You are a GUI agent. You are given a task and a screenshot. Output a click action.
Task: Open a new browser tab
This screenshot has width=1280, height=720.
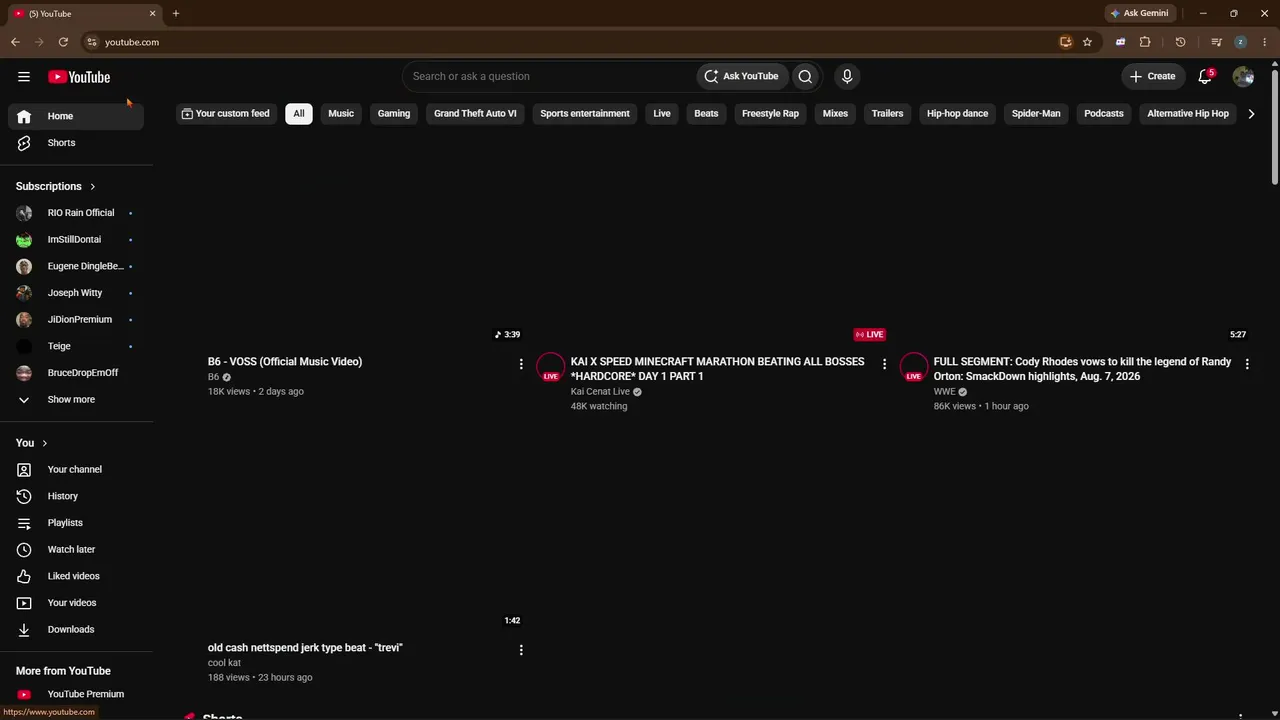pyautogui.click(x=176, y=13)
